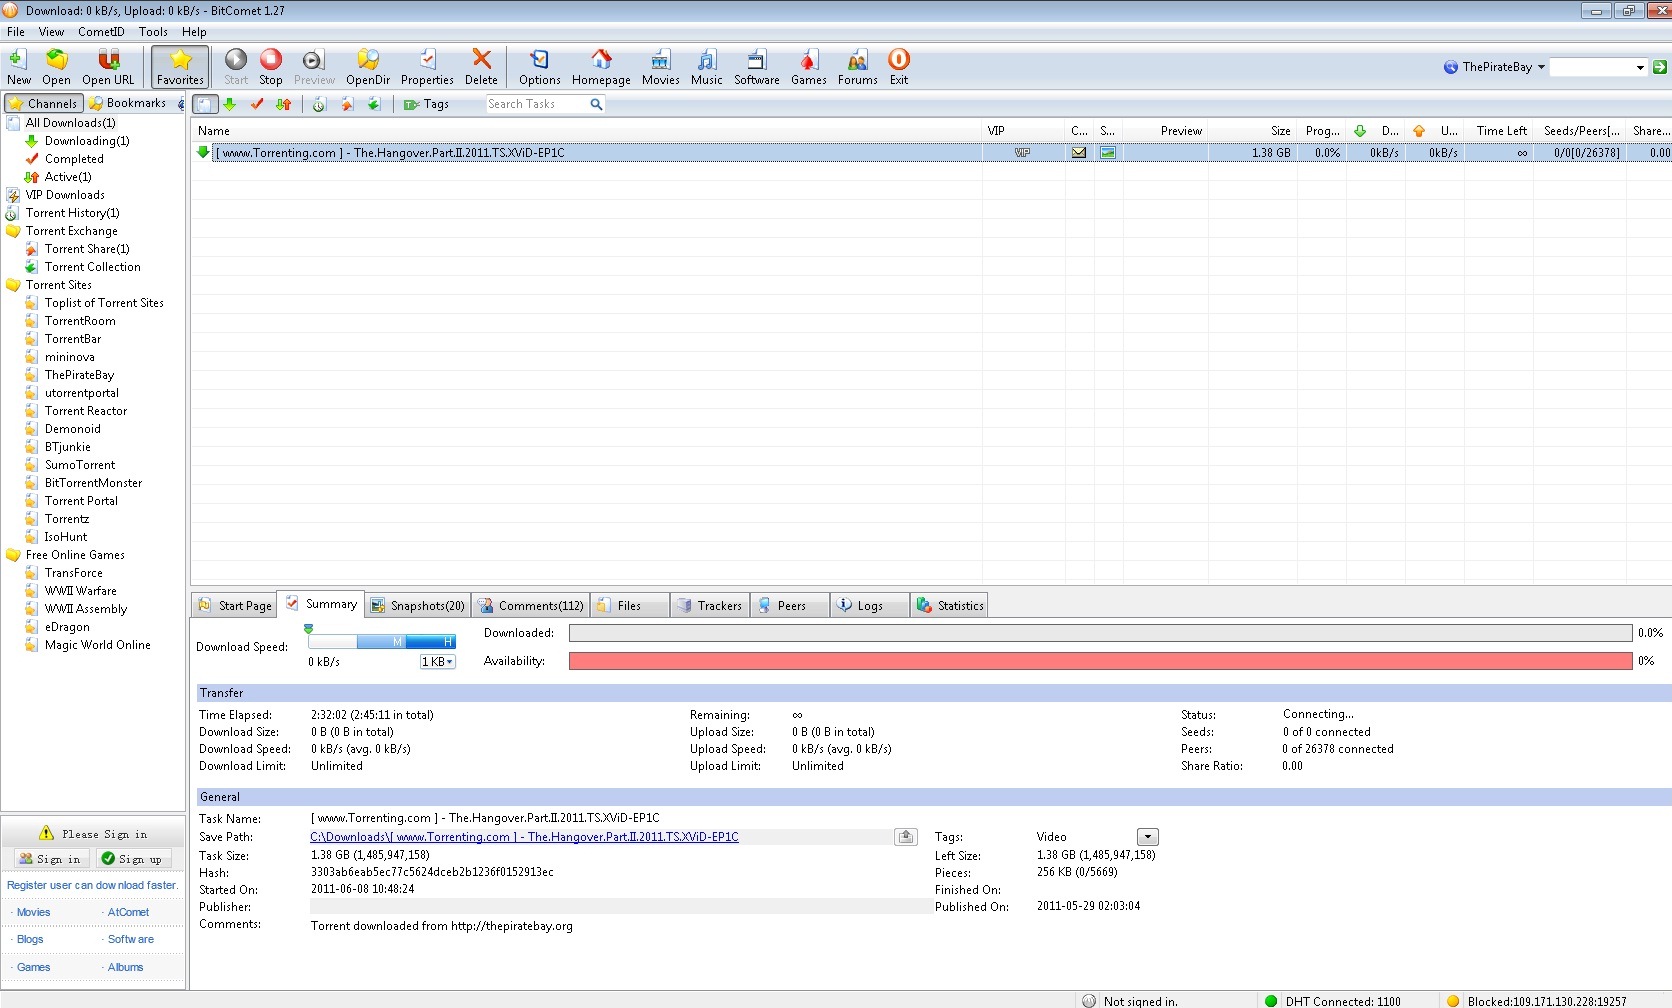This screenshot has height=1008, width=1672.
Task: Switch to the Files tab
Action: point(630,606)
